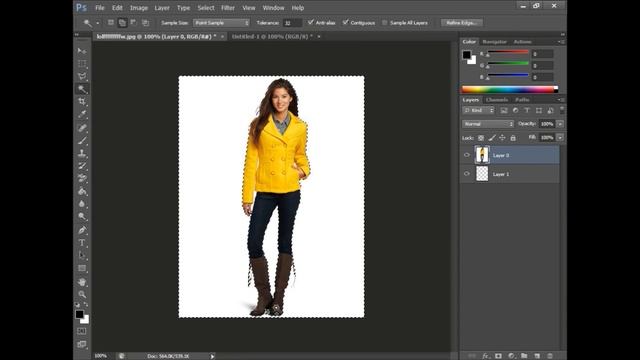Choose Intersect with selection mode
The height and width of the screenshot is (360, 640).
coord(145,22)
